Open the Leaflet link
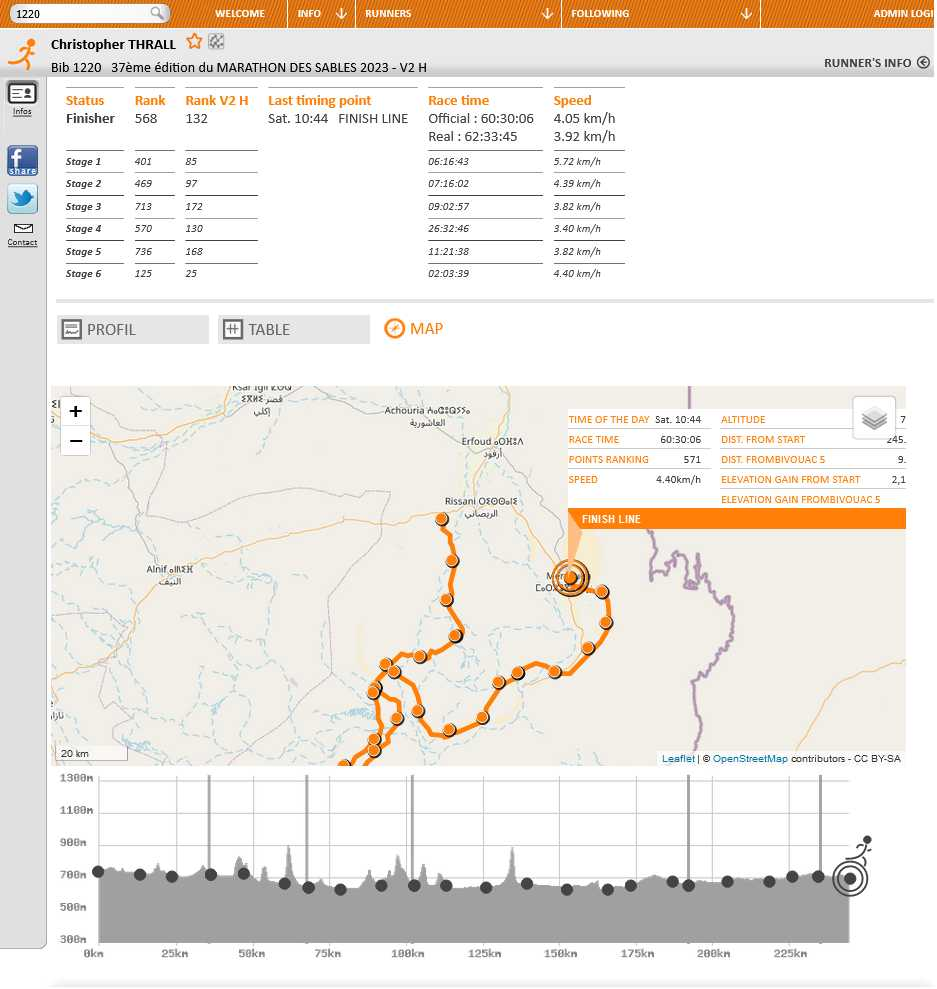This screenshot has width=937, height=989. pos(678,758)
